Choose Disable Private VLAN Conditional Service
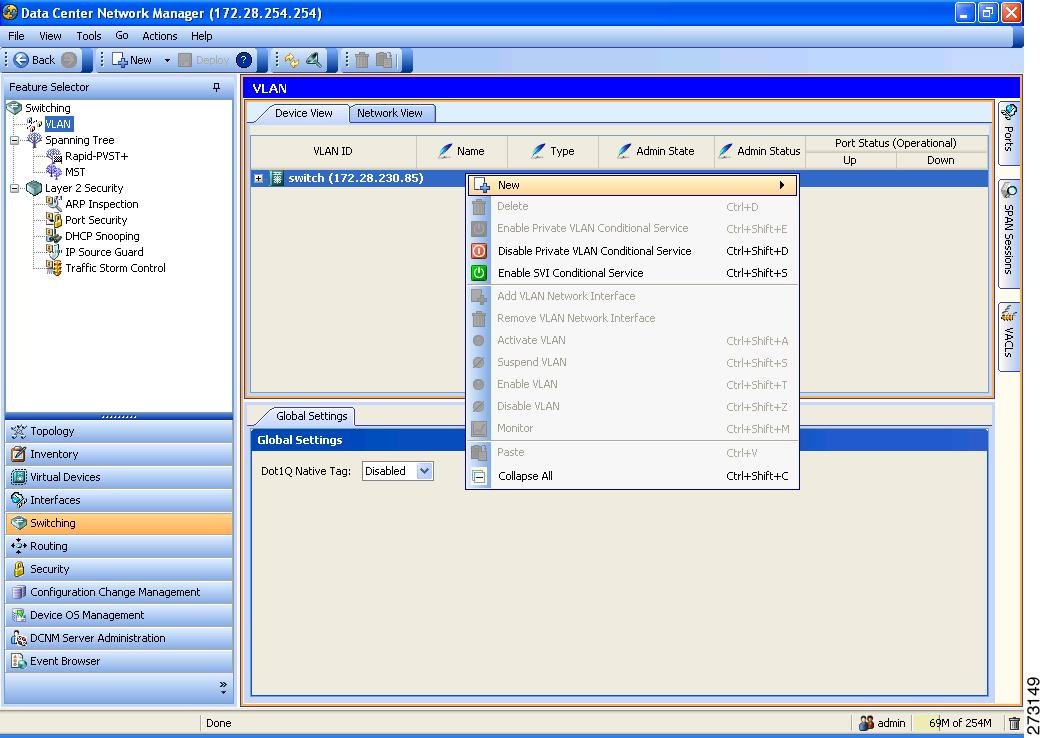Screen dimensions: 1044x738 (x=633, y=251)
